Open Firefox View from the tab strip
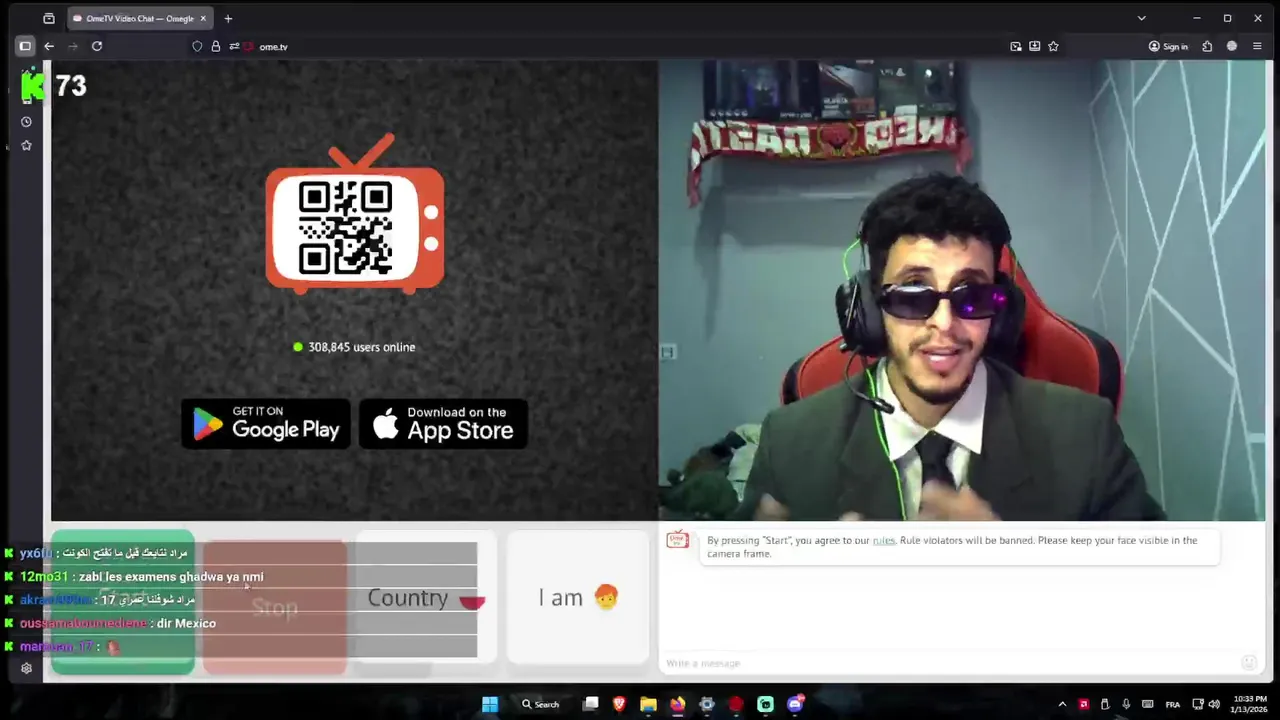 (49, 18)
